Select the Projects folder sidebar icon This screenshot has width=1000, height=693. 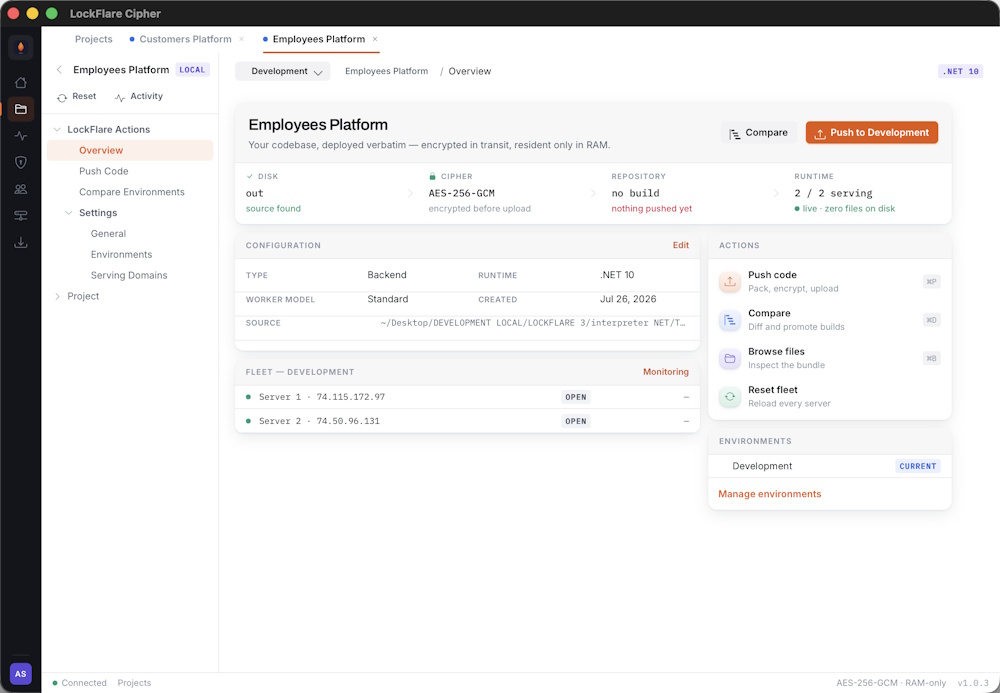pyautogui.click(x=20, y=109)
